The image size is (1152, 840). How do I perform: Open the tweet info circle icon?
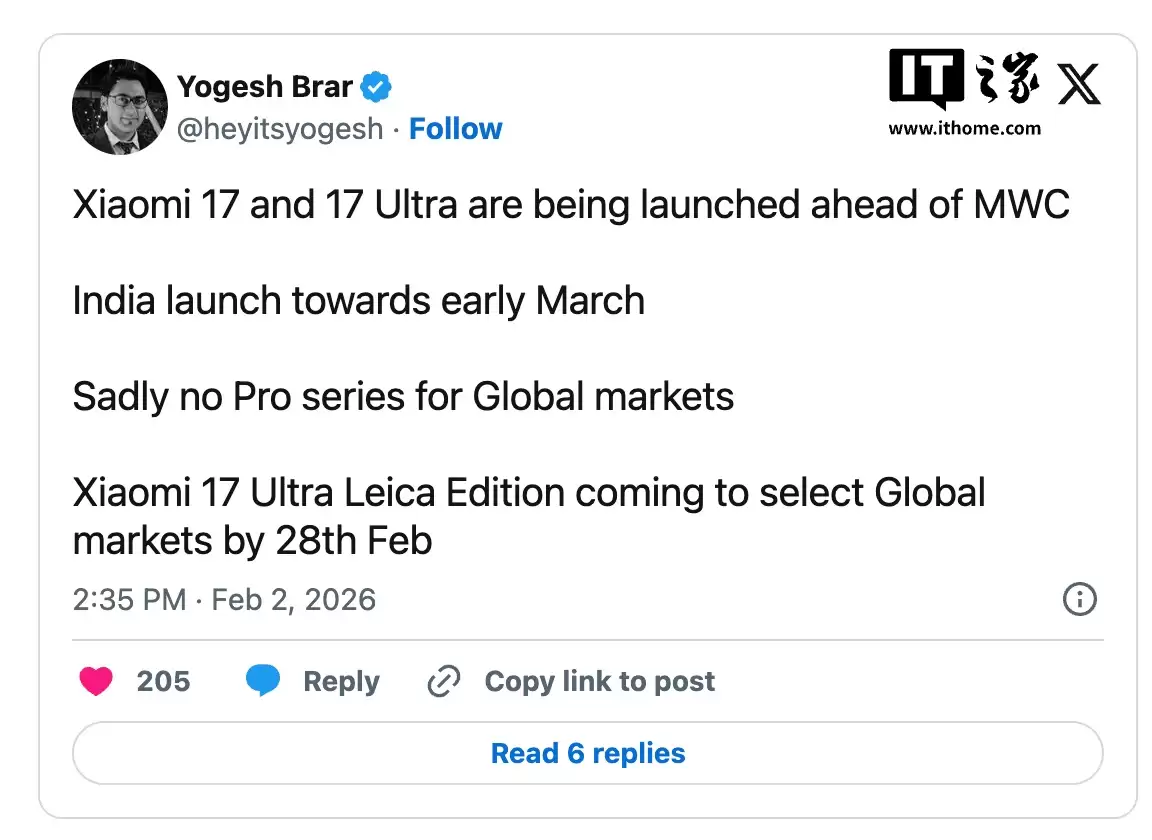tap(1079, 600)
